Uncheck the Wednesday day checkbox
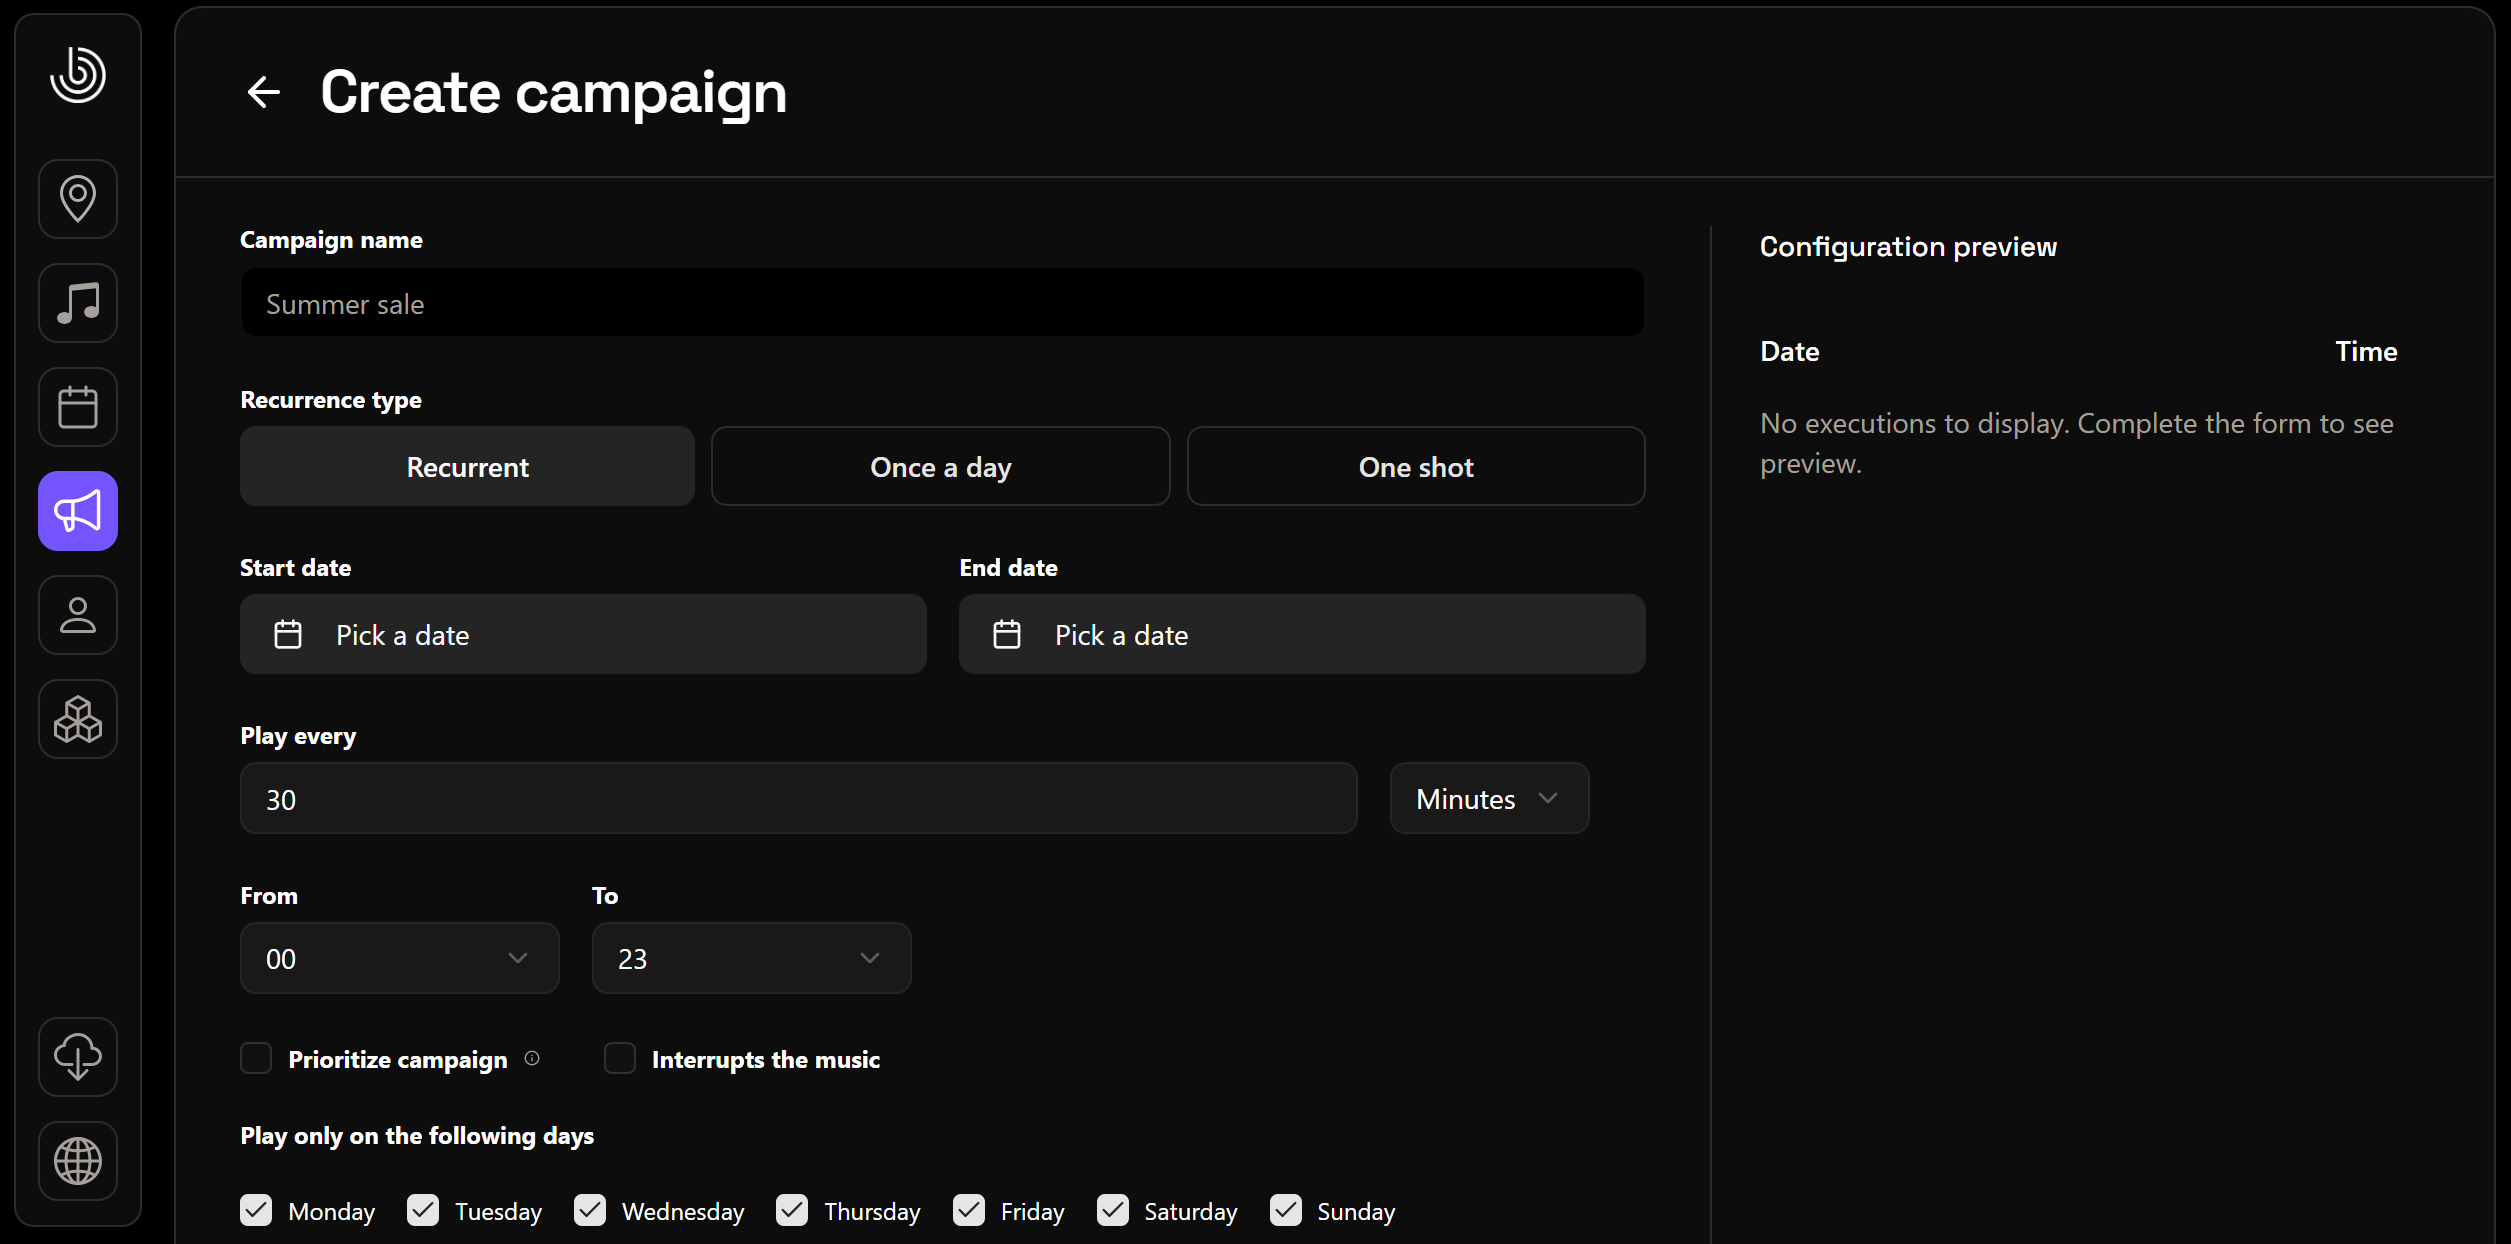Image resolution: width=2511 pixels, height=1244 pixels. pyautogui.click(x=590, y=1210)
